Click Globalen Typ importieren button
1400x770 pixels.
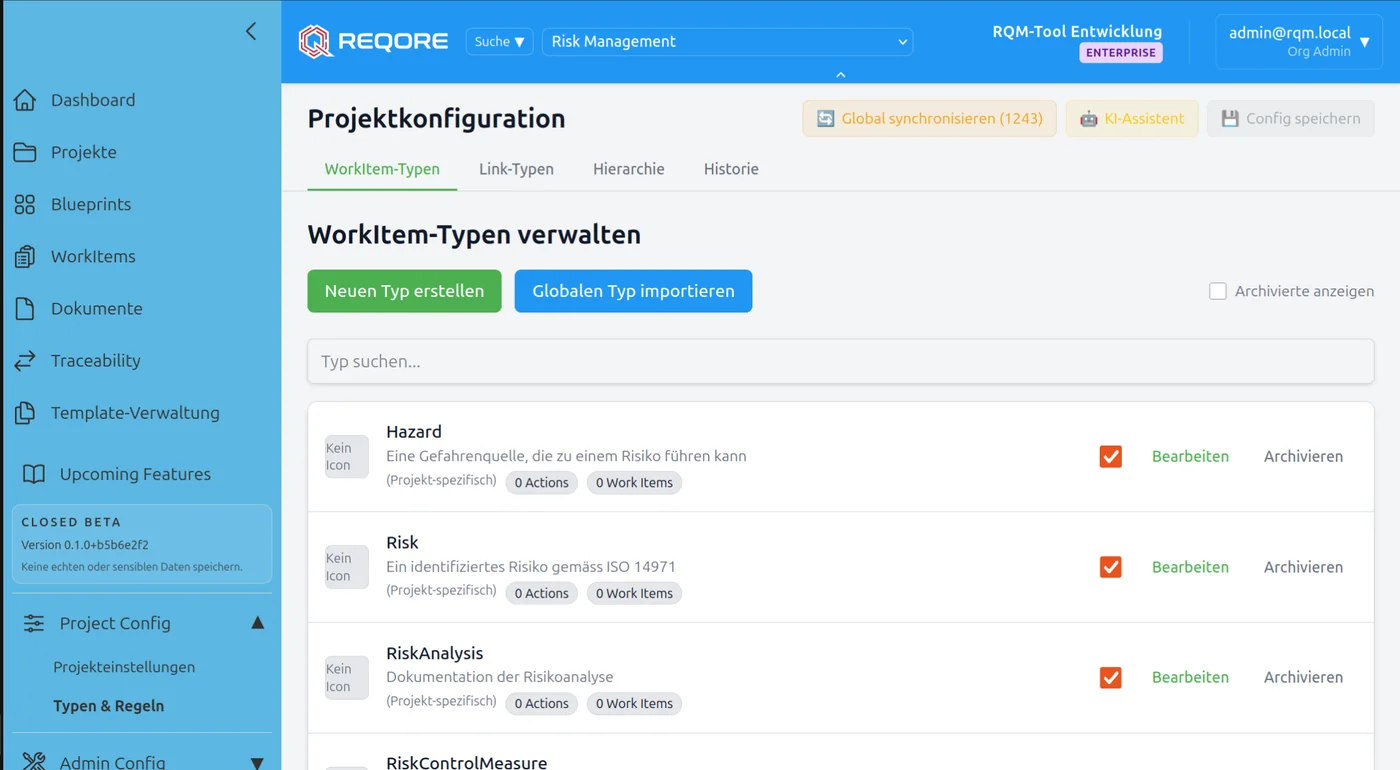coord(633,291)
